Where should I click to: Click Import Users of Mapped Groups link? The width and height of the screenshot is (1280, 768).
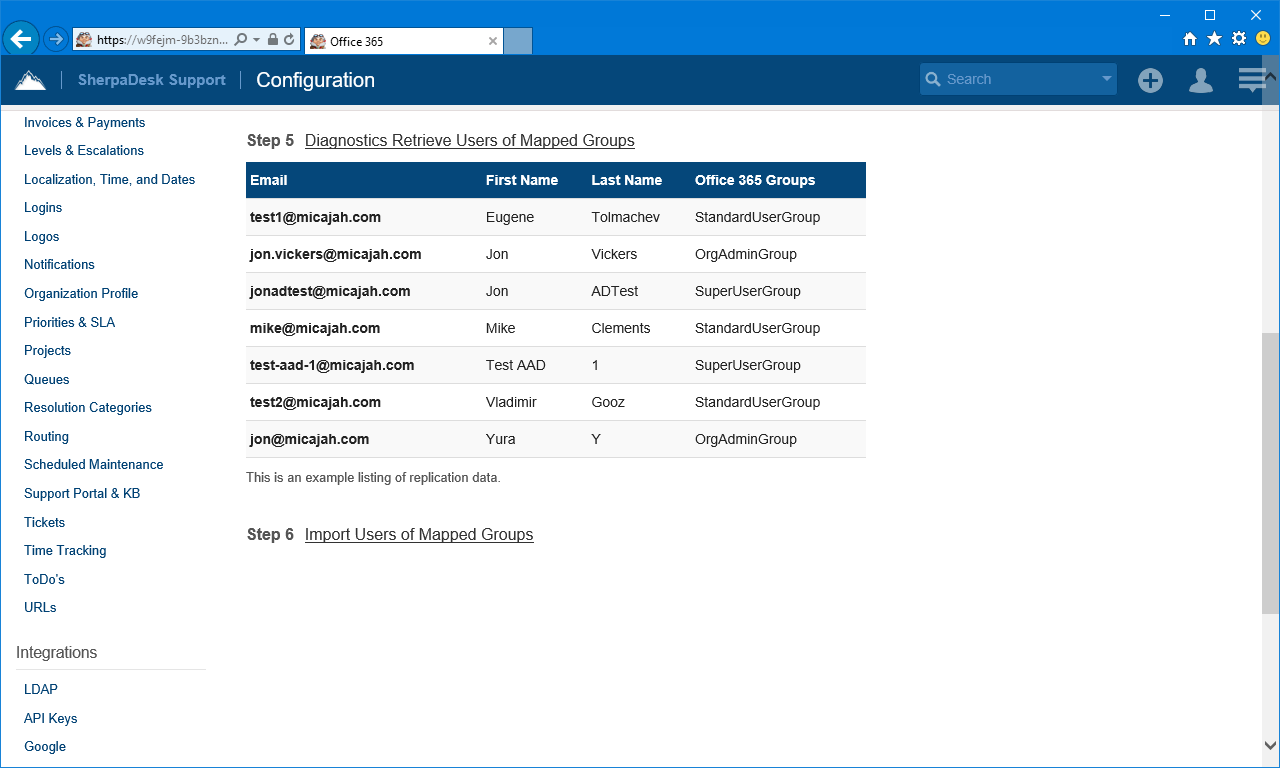419,534
